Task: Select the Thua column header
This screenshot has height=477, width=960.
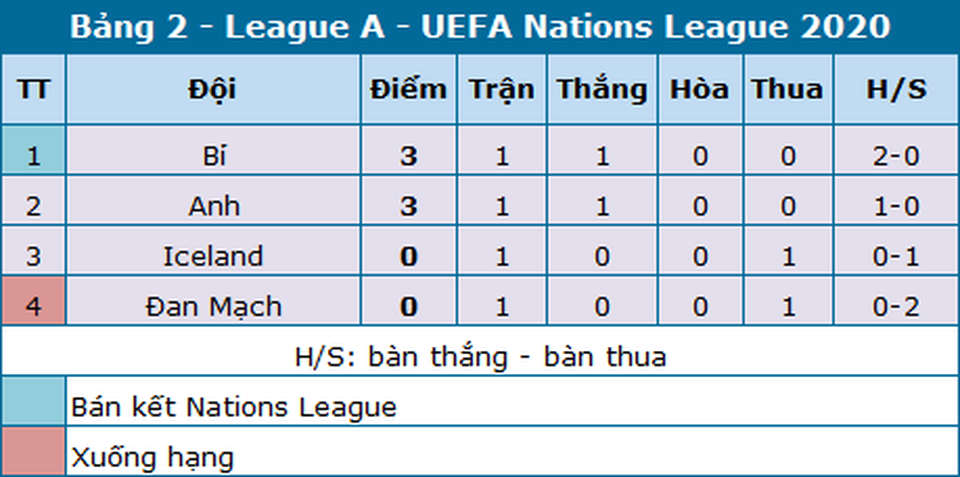Action: [788, 89]
